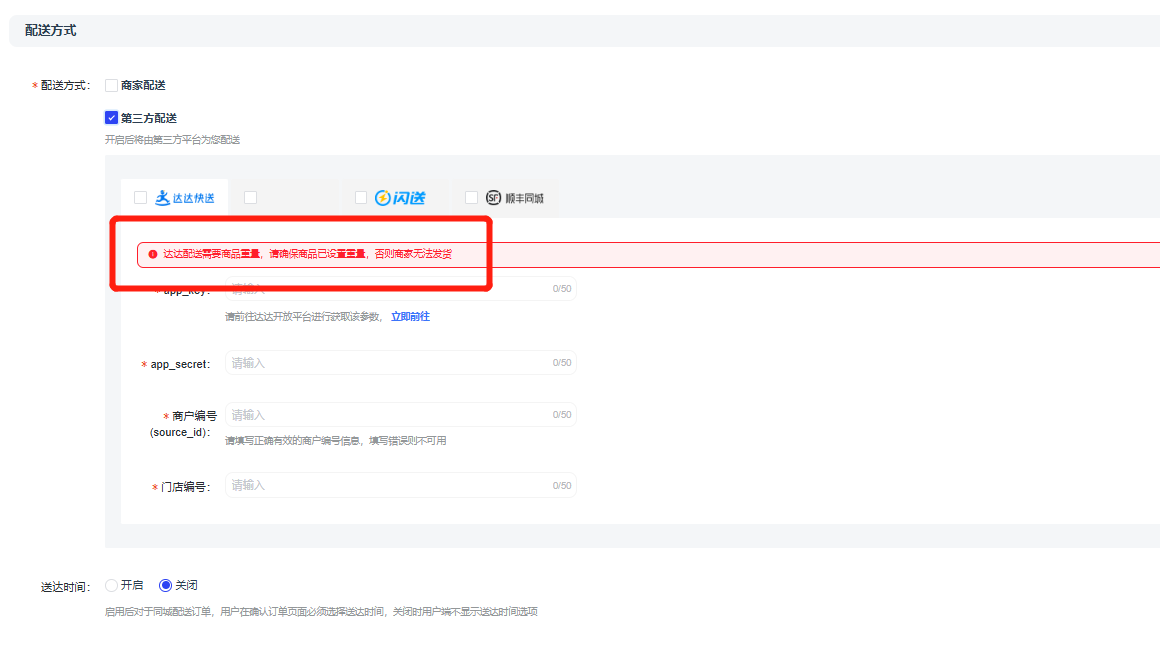Click the red warning icon in alert
Image resolution: width=1160 pixels, height=647 pixels.
(x=152, y=255)
